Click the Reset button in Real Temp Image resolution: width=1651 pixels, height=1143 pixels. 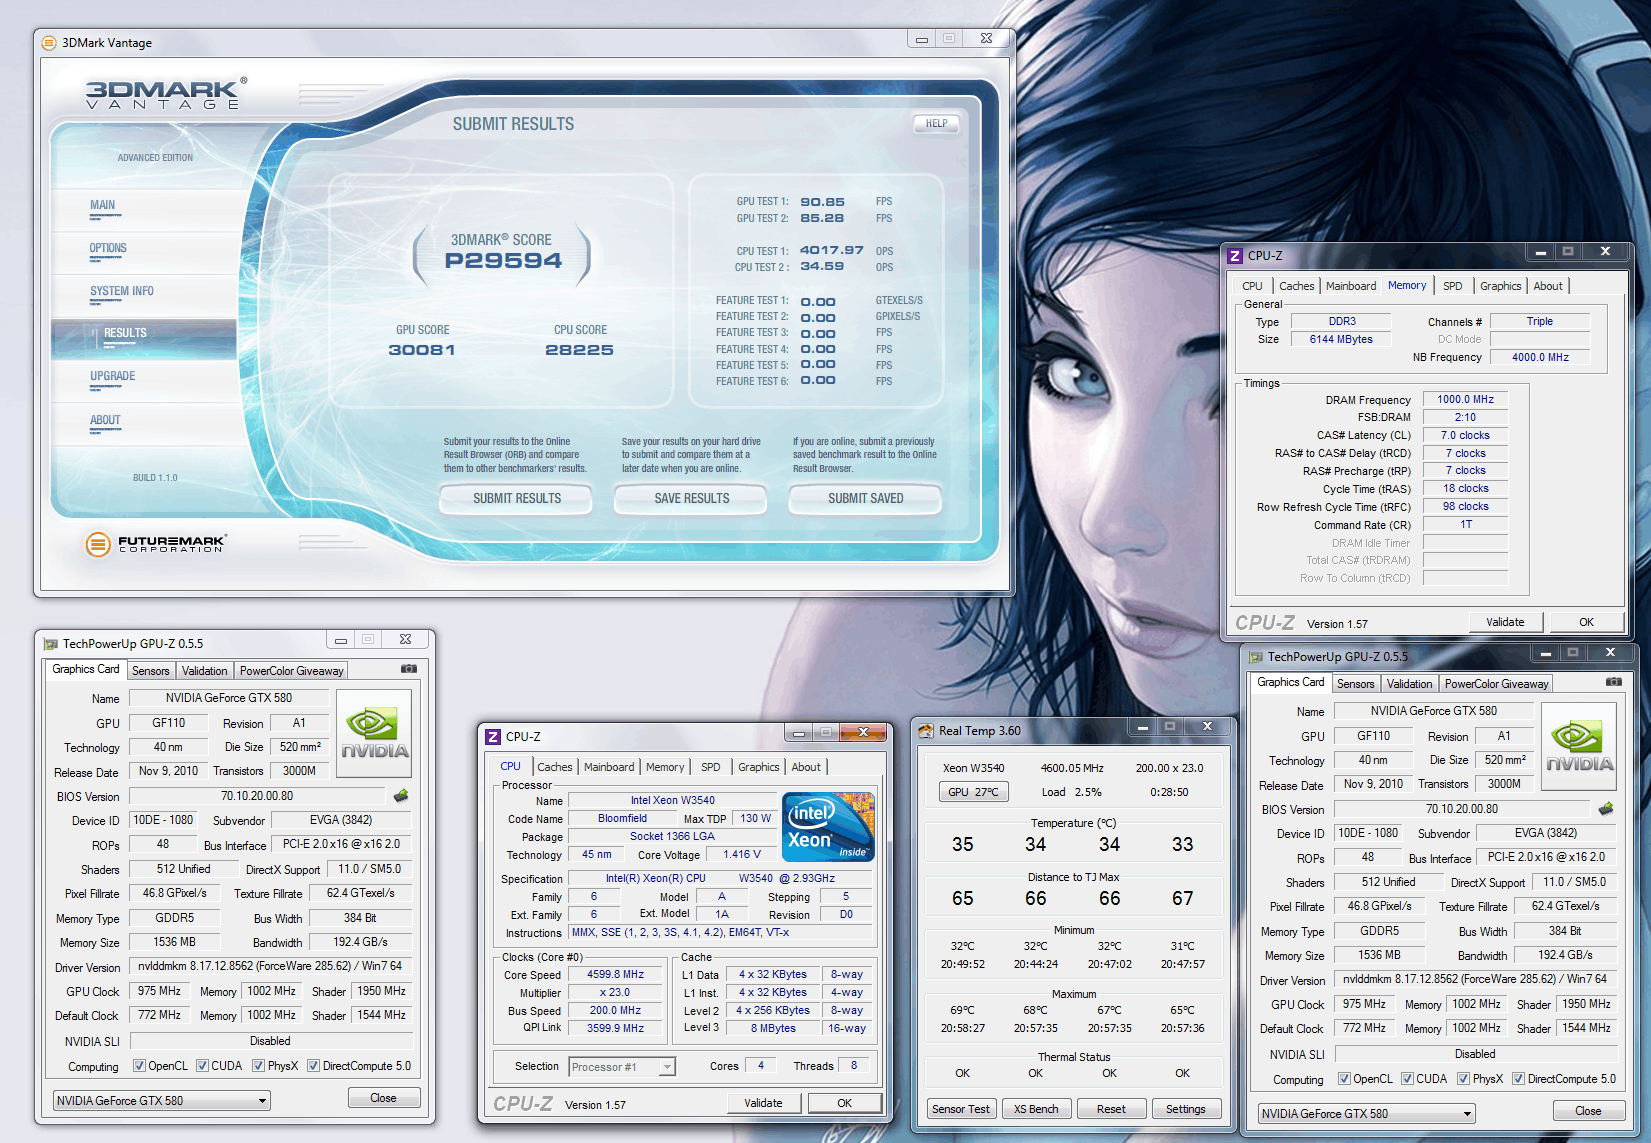[1111, 1109]
